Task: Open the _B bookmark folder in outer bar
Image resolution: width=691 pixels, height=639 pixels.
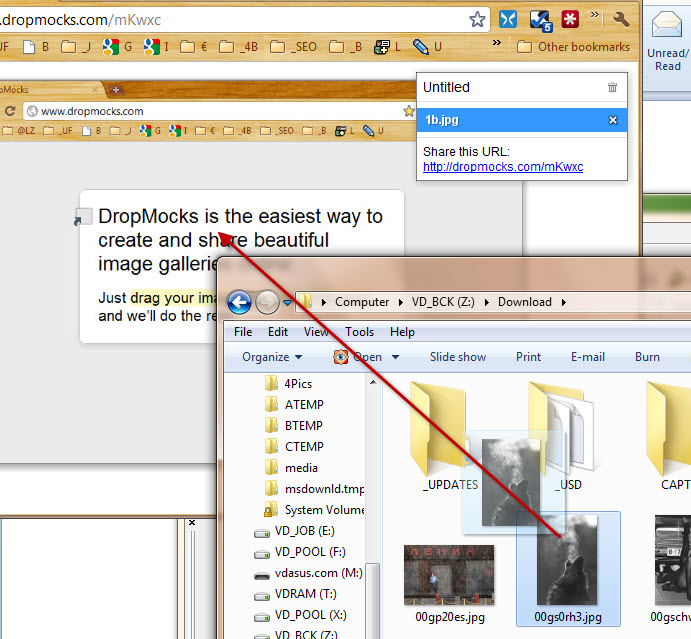Action: pos(346,47)
